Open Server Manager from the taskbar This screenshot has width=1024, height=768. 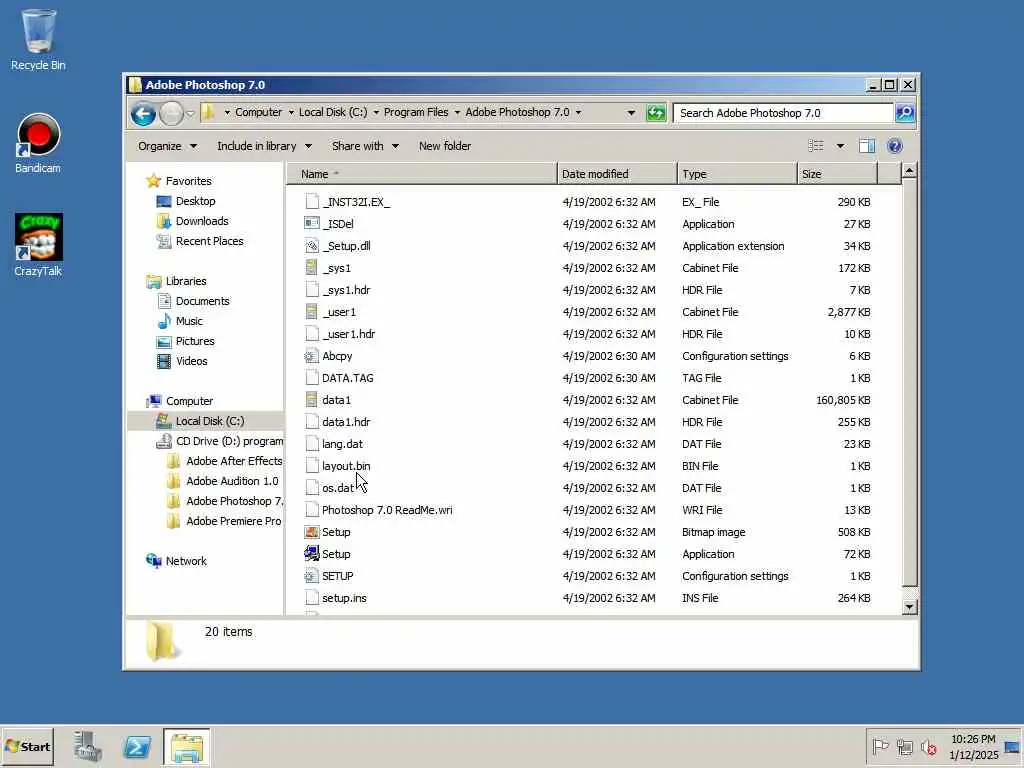click(87, 746)
